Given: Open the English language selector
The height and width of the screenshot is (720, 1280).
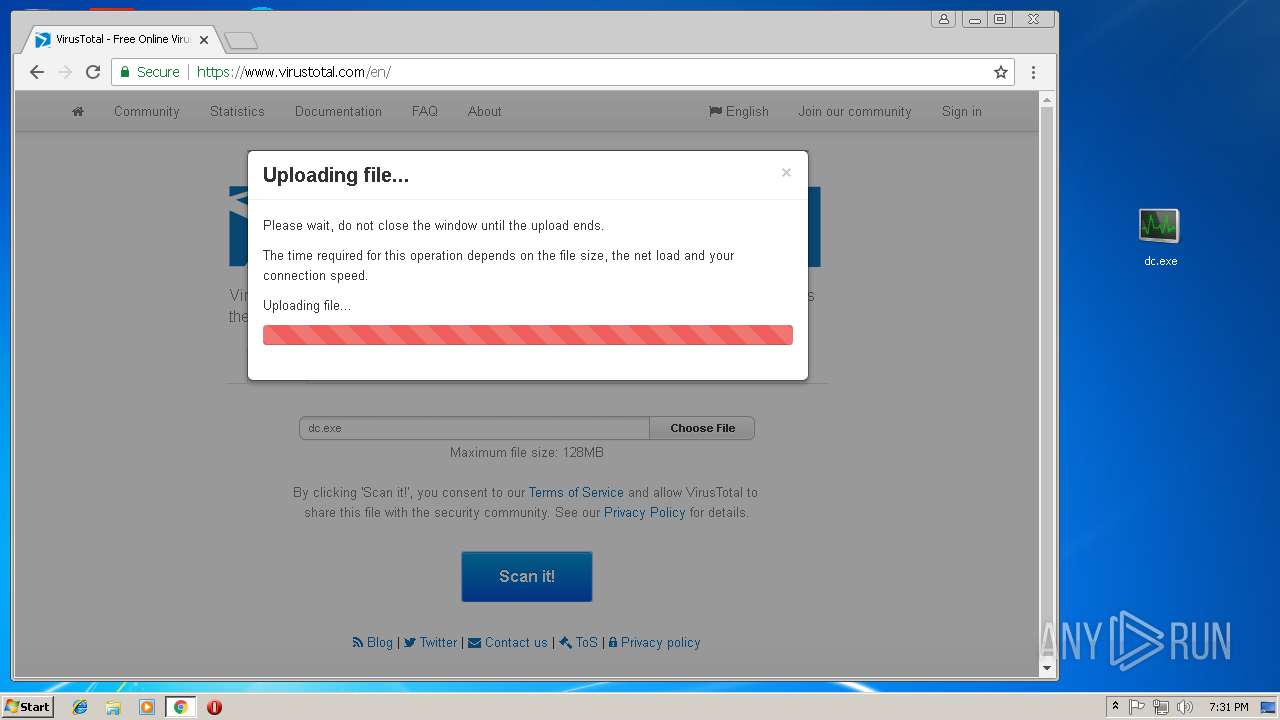Looking at the screenshot, I should click(x=739, y=111).
